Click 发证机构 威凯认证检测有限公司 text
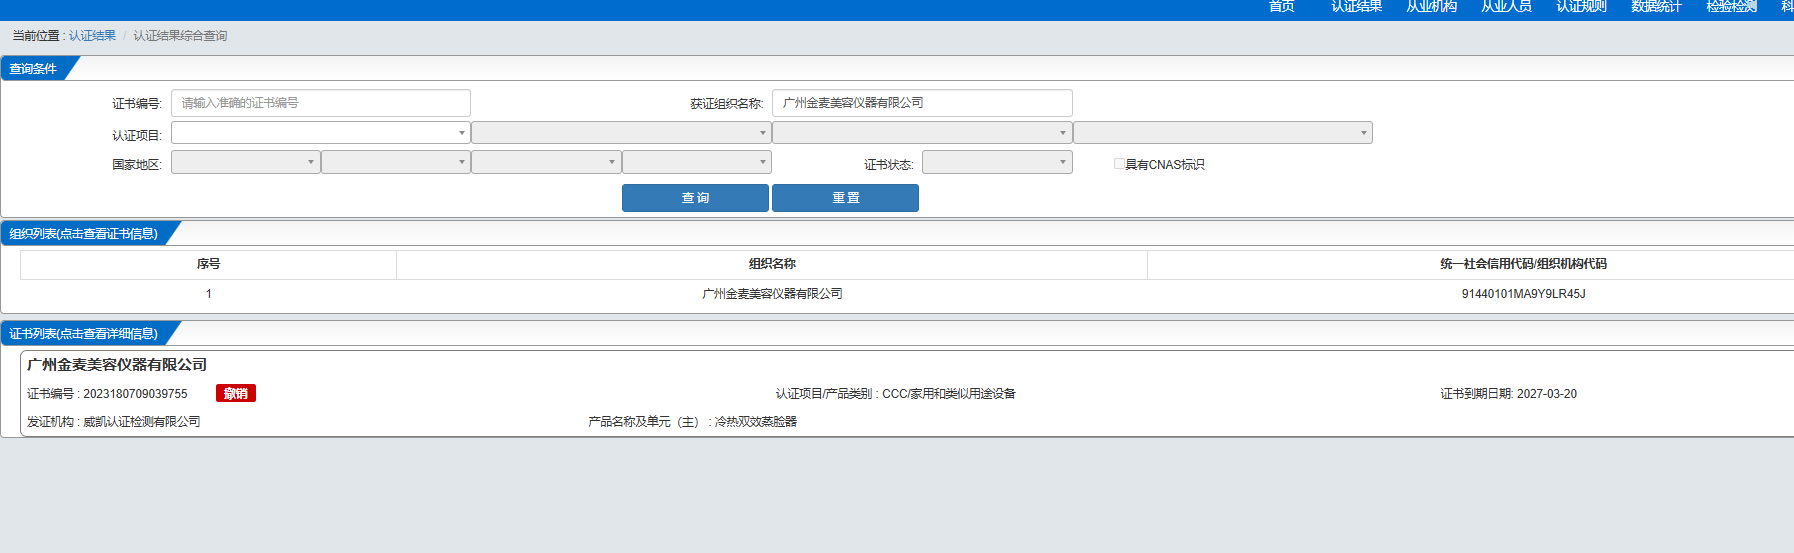This screenshot has width=1794, height=553. pos(114,422)
